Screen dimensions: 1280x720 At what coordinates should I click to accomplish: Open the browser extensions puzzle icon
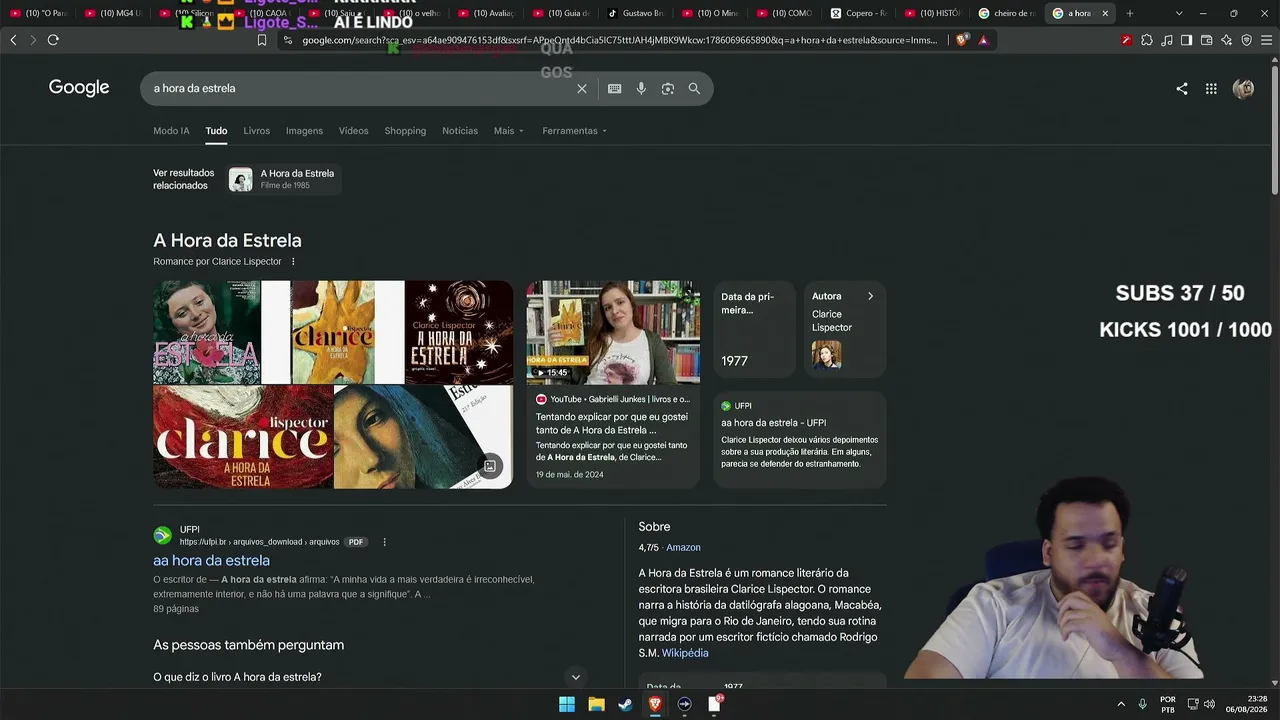click(1146, 40)
